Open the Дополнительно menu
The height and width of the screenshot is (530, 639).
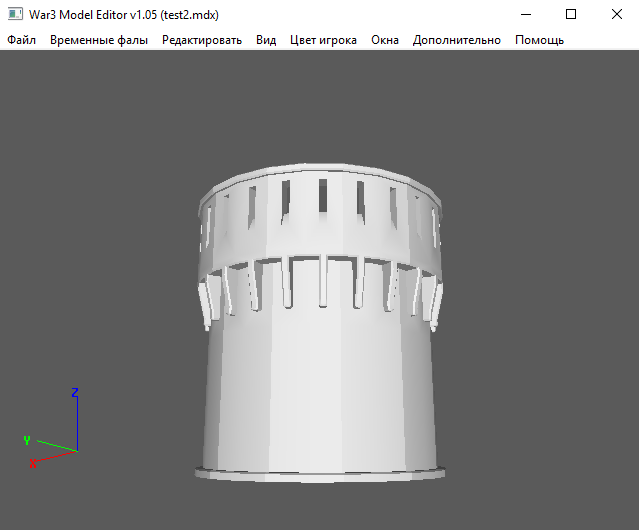click(x=457, y=40)
